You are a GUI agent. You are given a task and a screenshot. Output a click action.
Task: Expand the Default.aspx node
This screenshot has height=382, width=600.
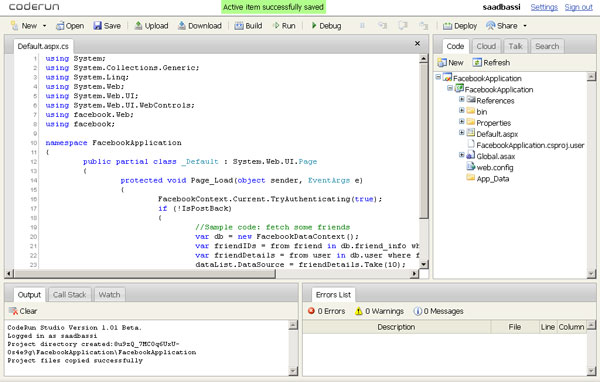[x=461, y=133]
